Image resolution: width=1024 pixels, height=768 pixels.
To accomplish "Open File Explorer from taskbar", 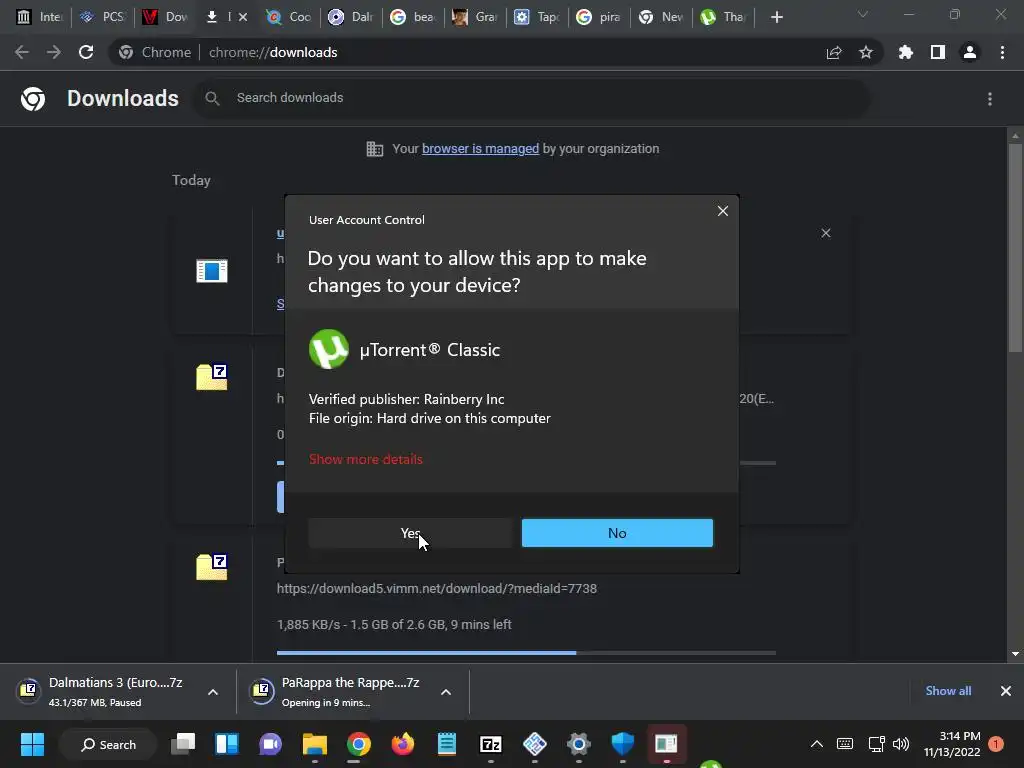I will [315, 744].
